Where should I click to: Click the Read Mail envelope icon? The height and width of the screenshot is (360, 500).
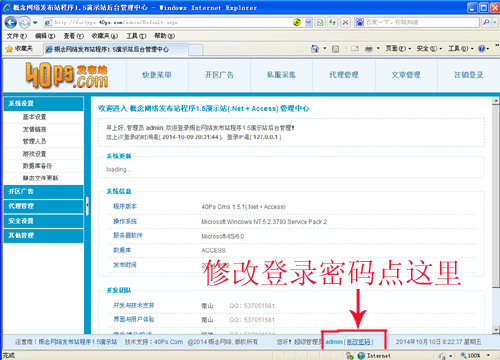[x=355, y=49]
